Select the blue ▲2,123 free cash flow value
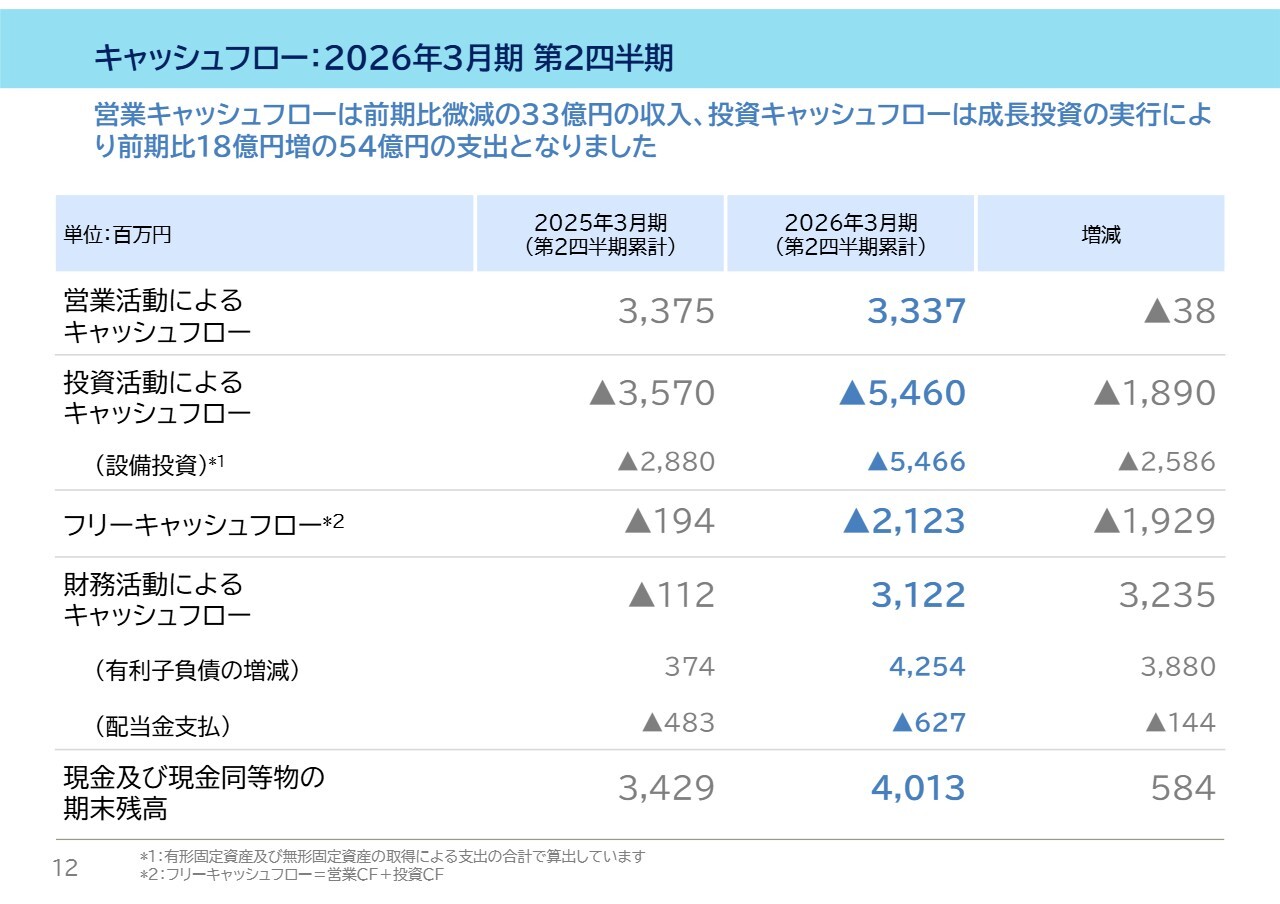Screen dimensions: 1280x904 click(x=904, y=521)
